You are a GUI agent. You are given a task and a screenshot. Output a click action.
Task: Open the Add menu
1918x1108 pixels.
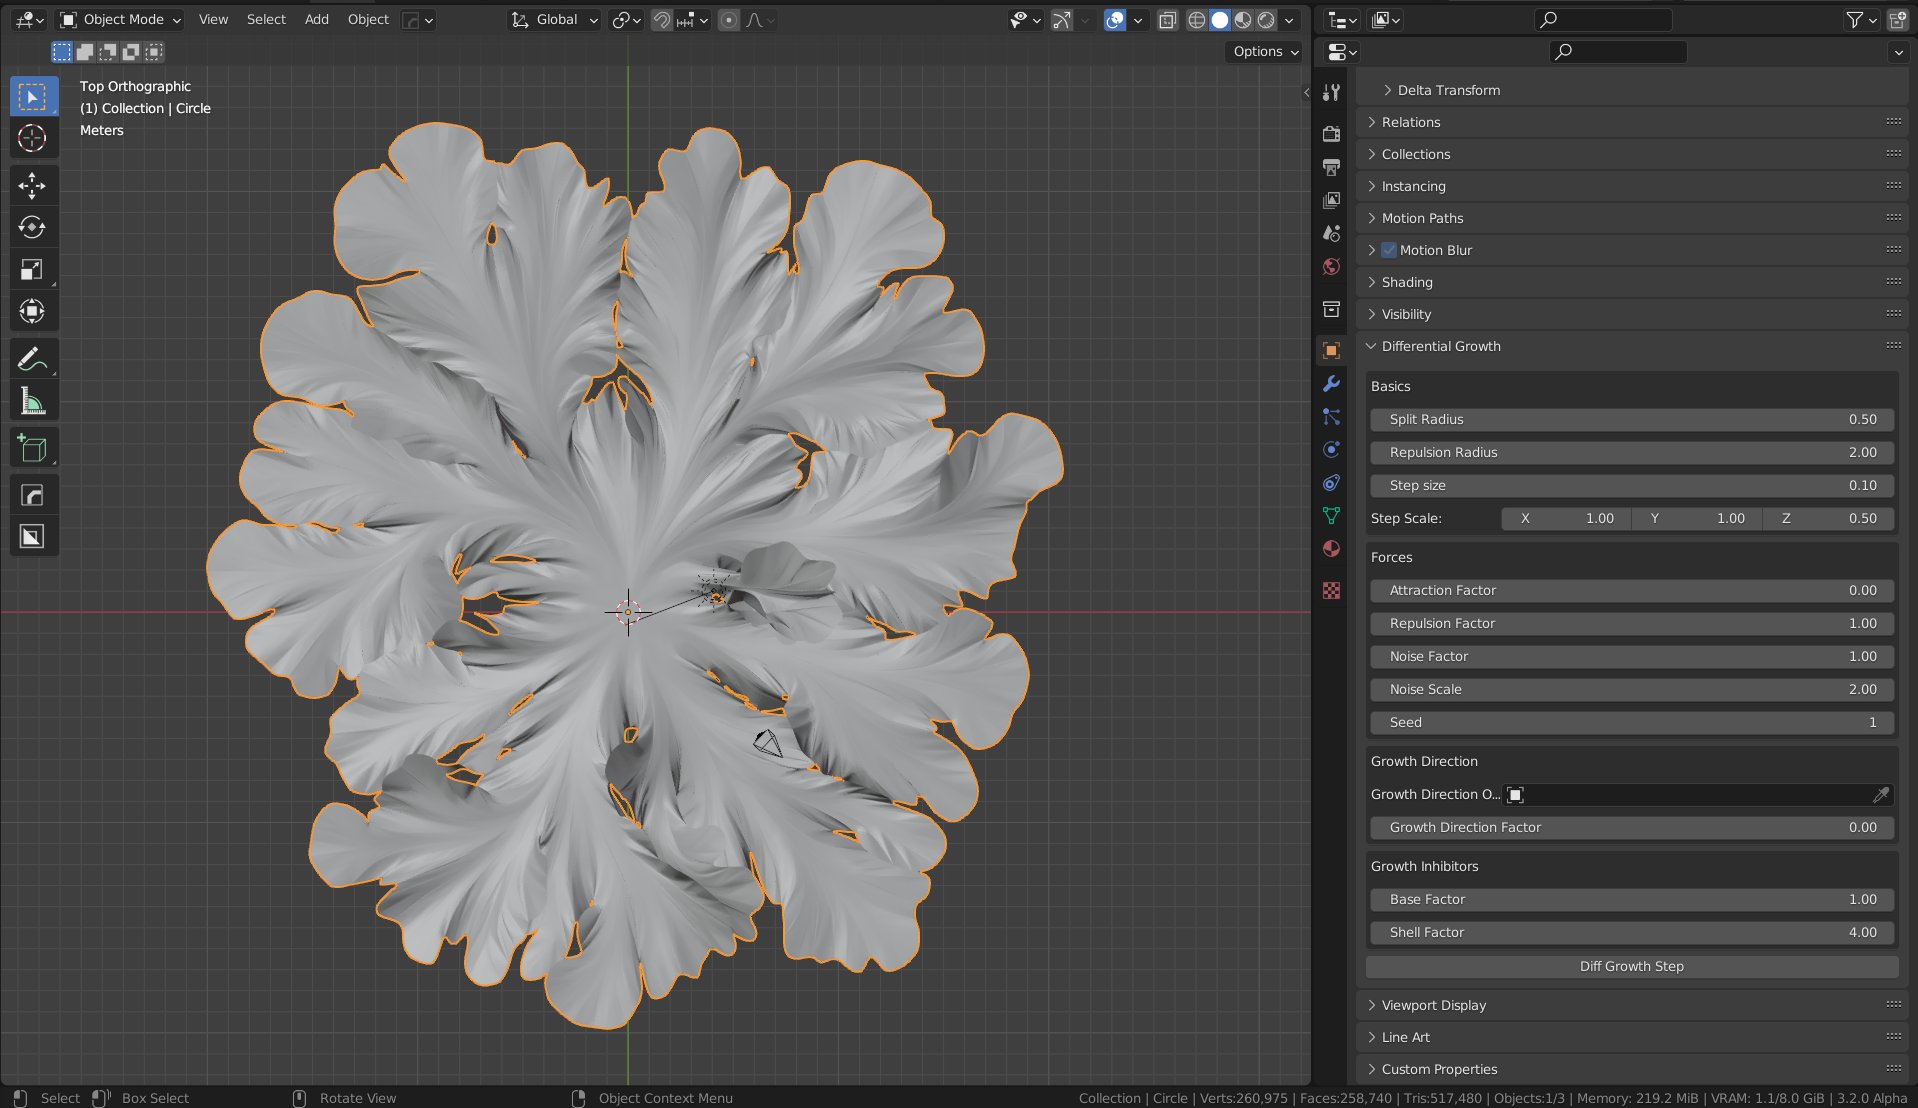[316, 19]
